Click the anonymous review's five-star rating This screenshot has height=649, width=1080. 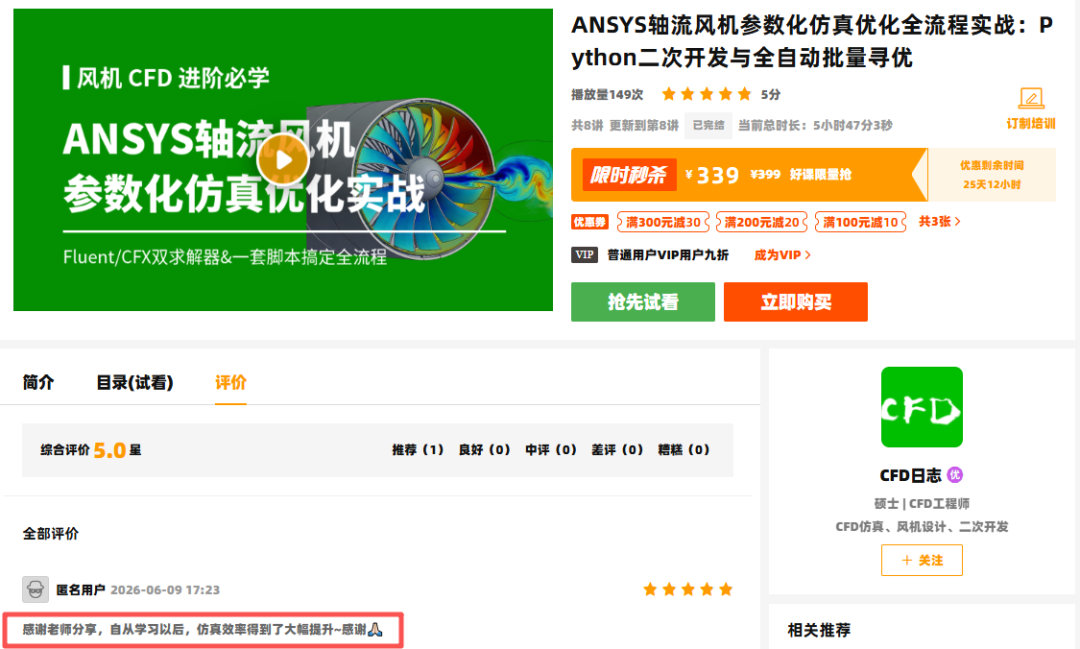pos(687,589)
